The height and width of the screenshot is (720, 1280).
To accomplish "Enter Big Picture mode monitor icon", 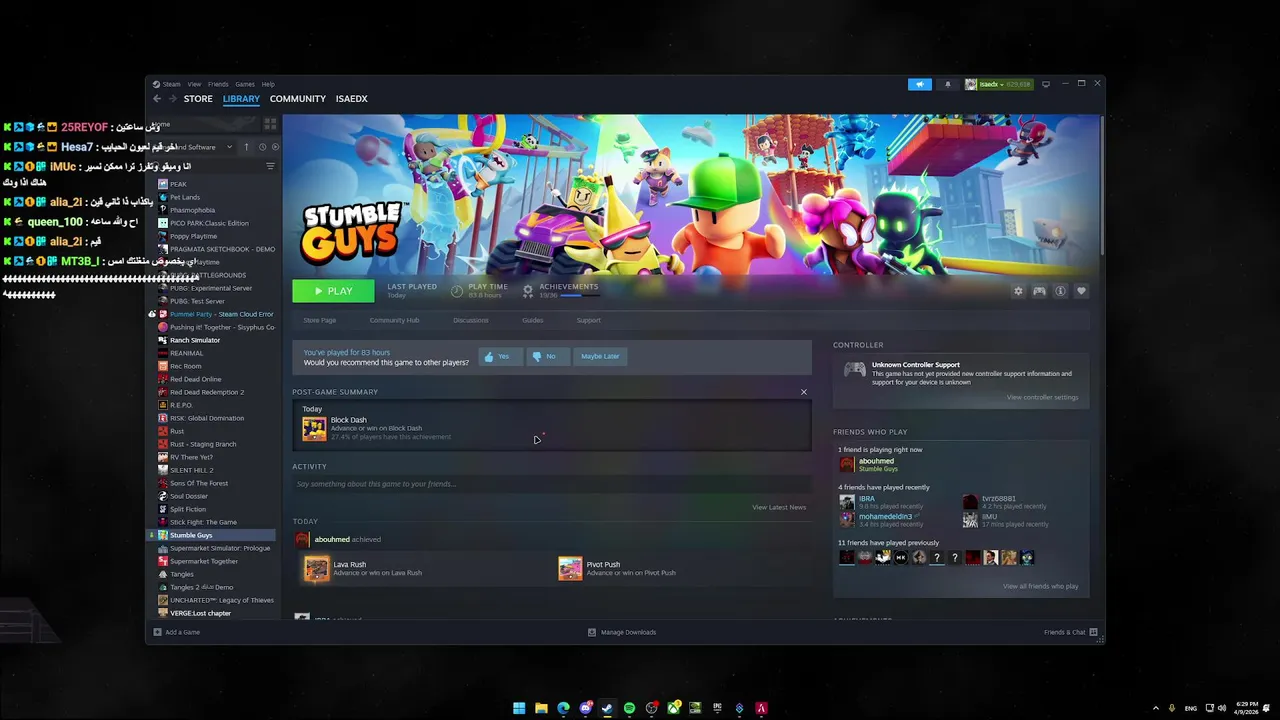I will click(x=1046, y=84).
